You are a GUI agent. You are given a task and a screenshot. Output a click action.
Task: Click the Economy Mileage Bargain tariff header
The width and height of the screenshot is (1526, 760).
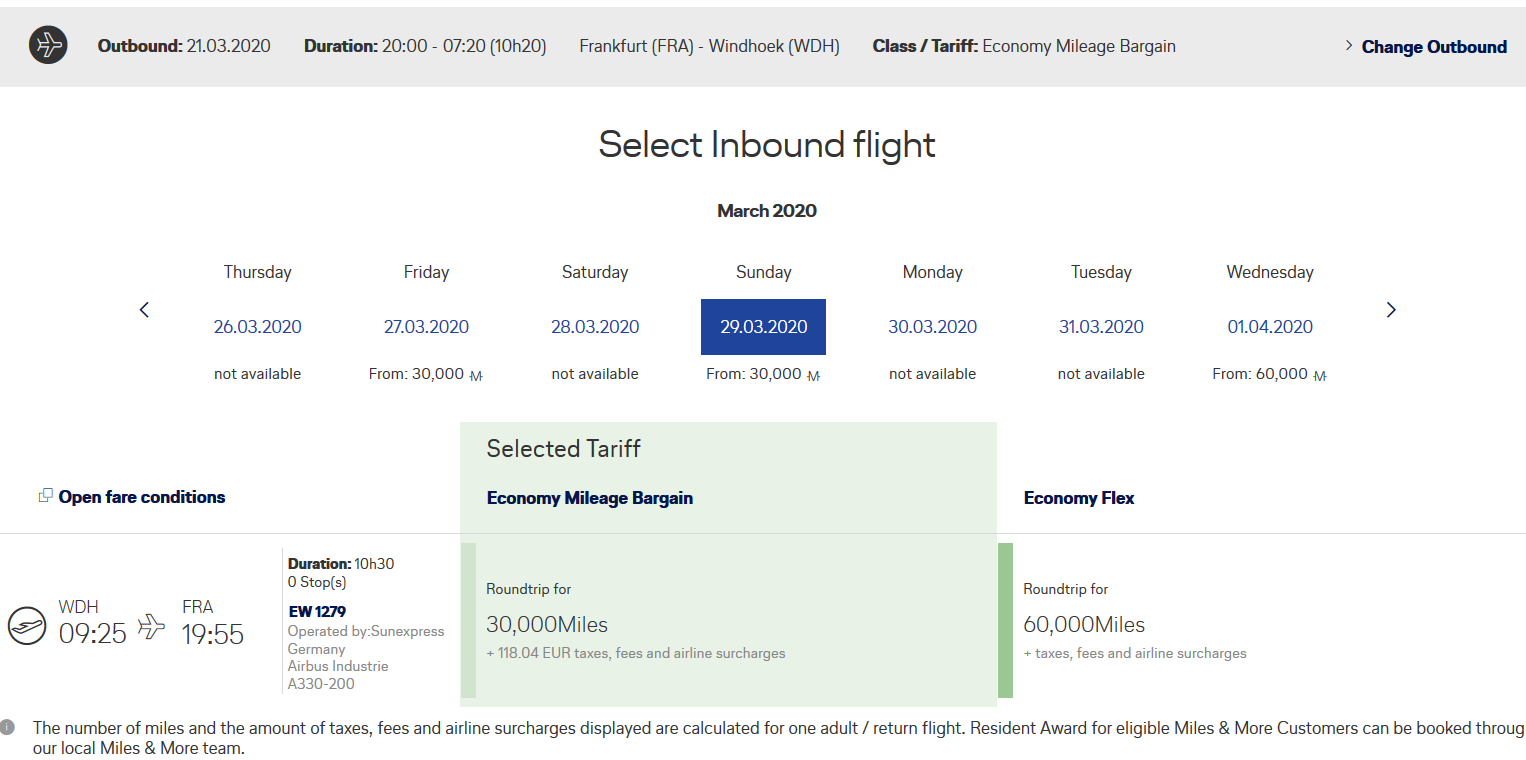[590, 498]
